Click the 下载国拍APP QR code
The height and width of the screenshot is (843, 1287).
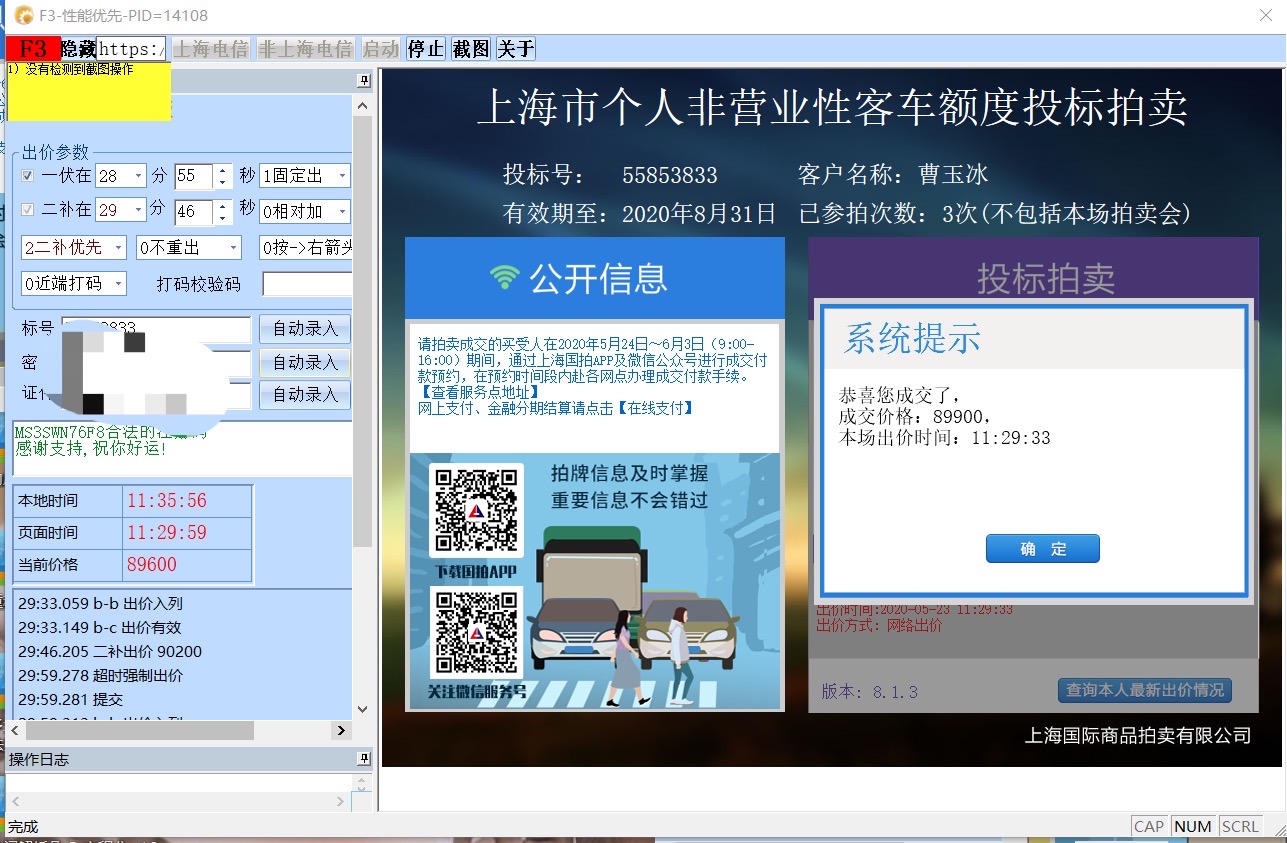click(476, 510)
